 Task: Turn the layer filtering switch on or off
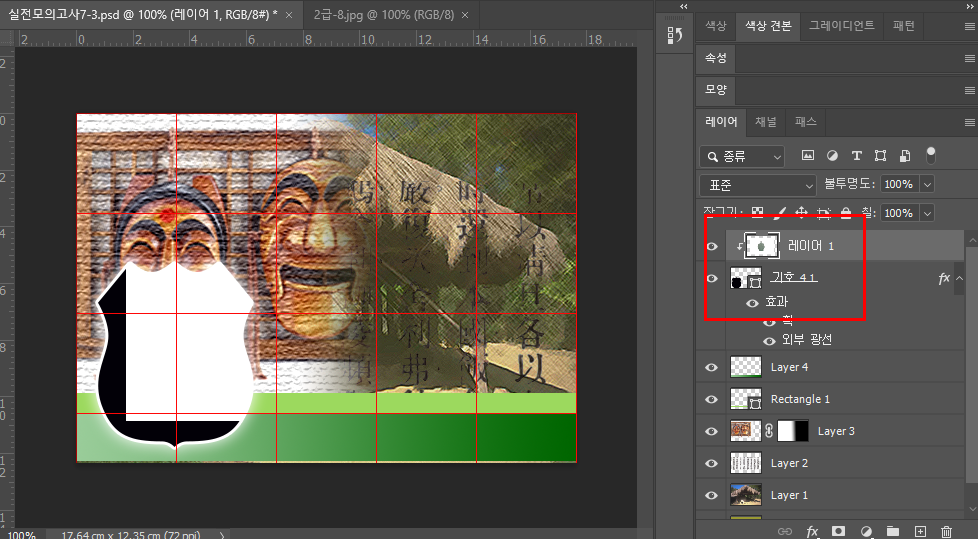click(931, 155)
